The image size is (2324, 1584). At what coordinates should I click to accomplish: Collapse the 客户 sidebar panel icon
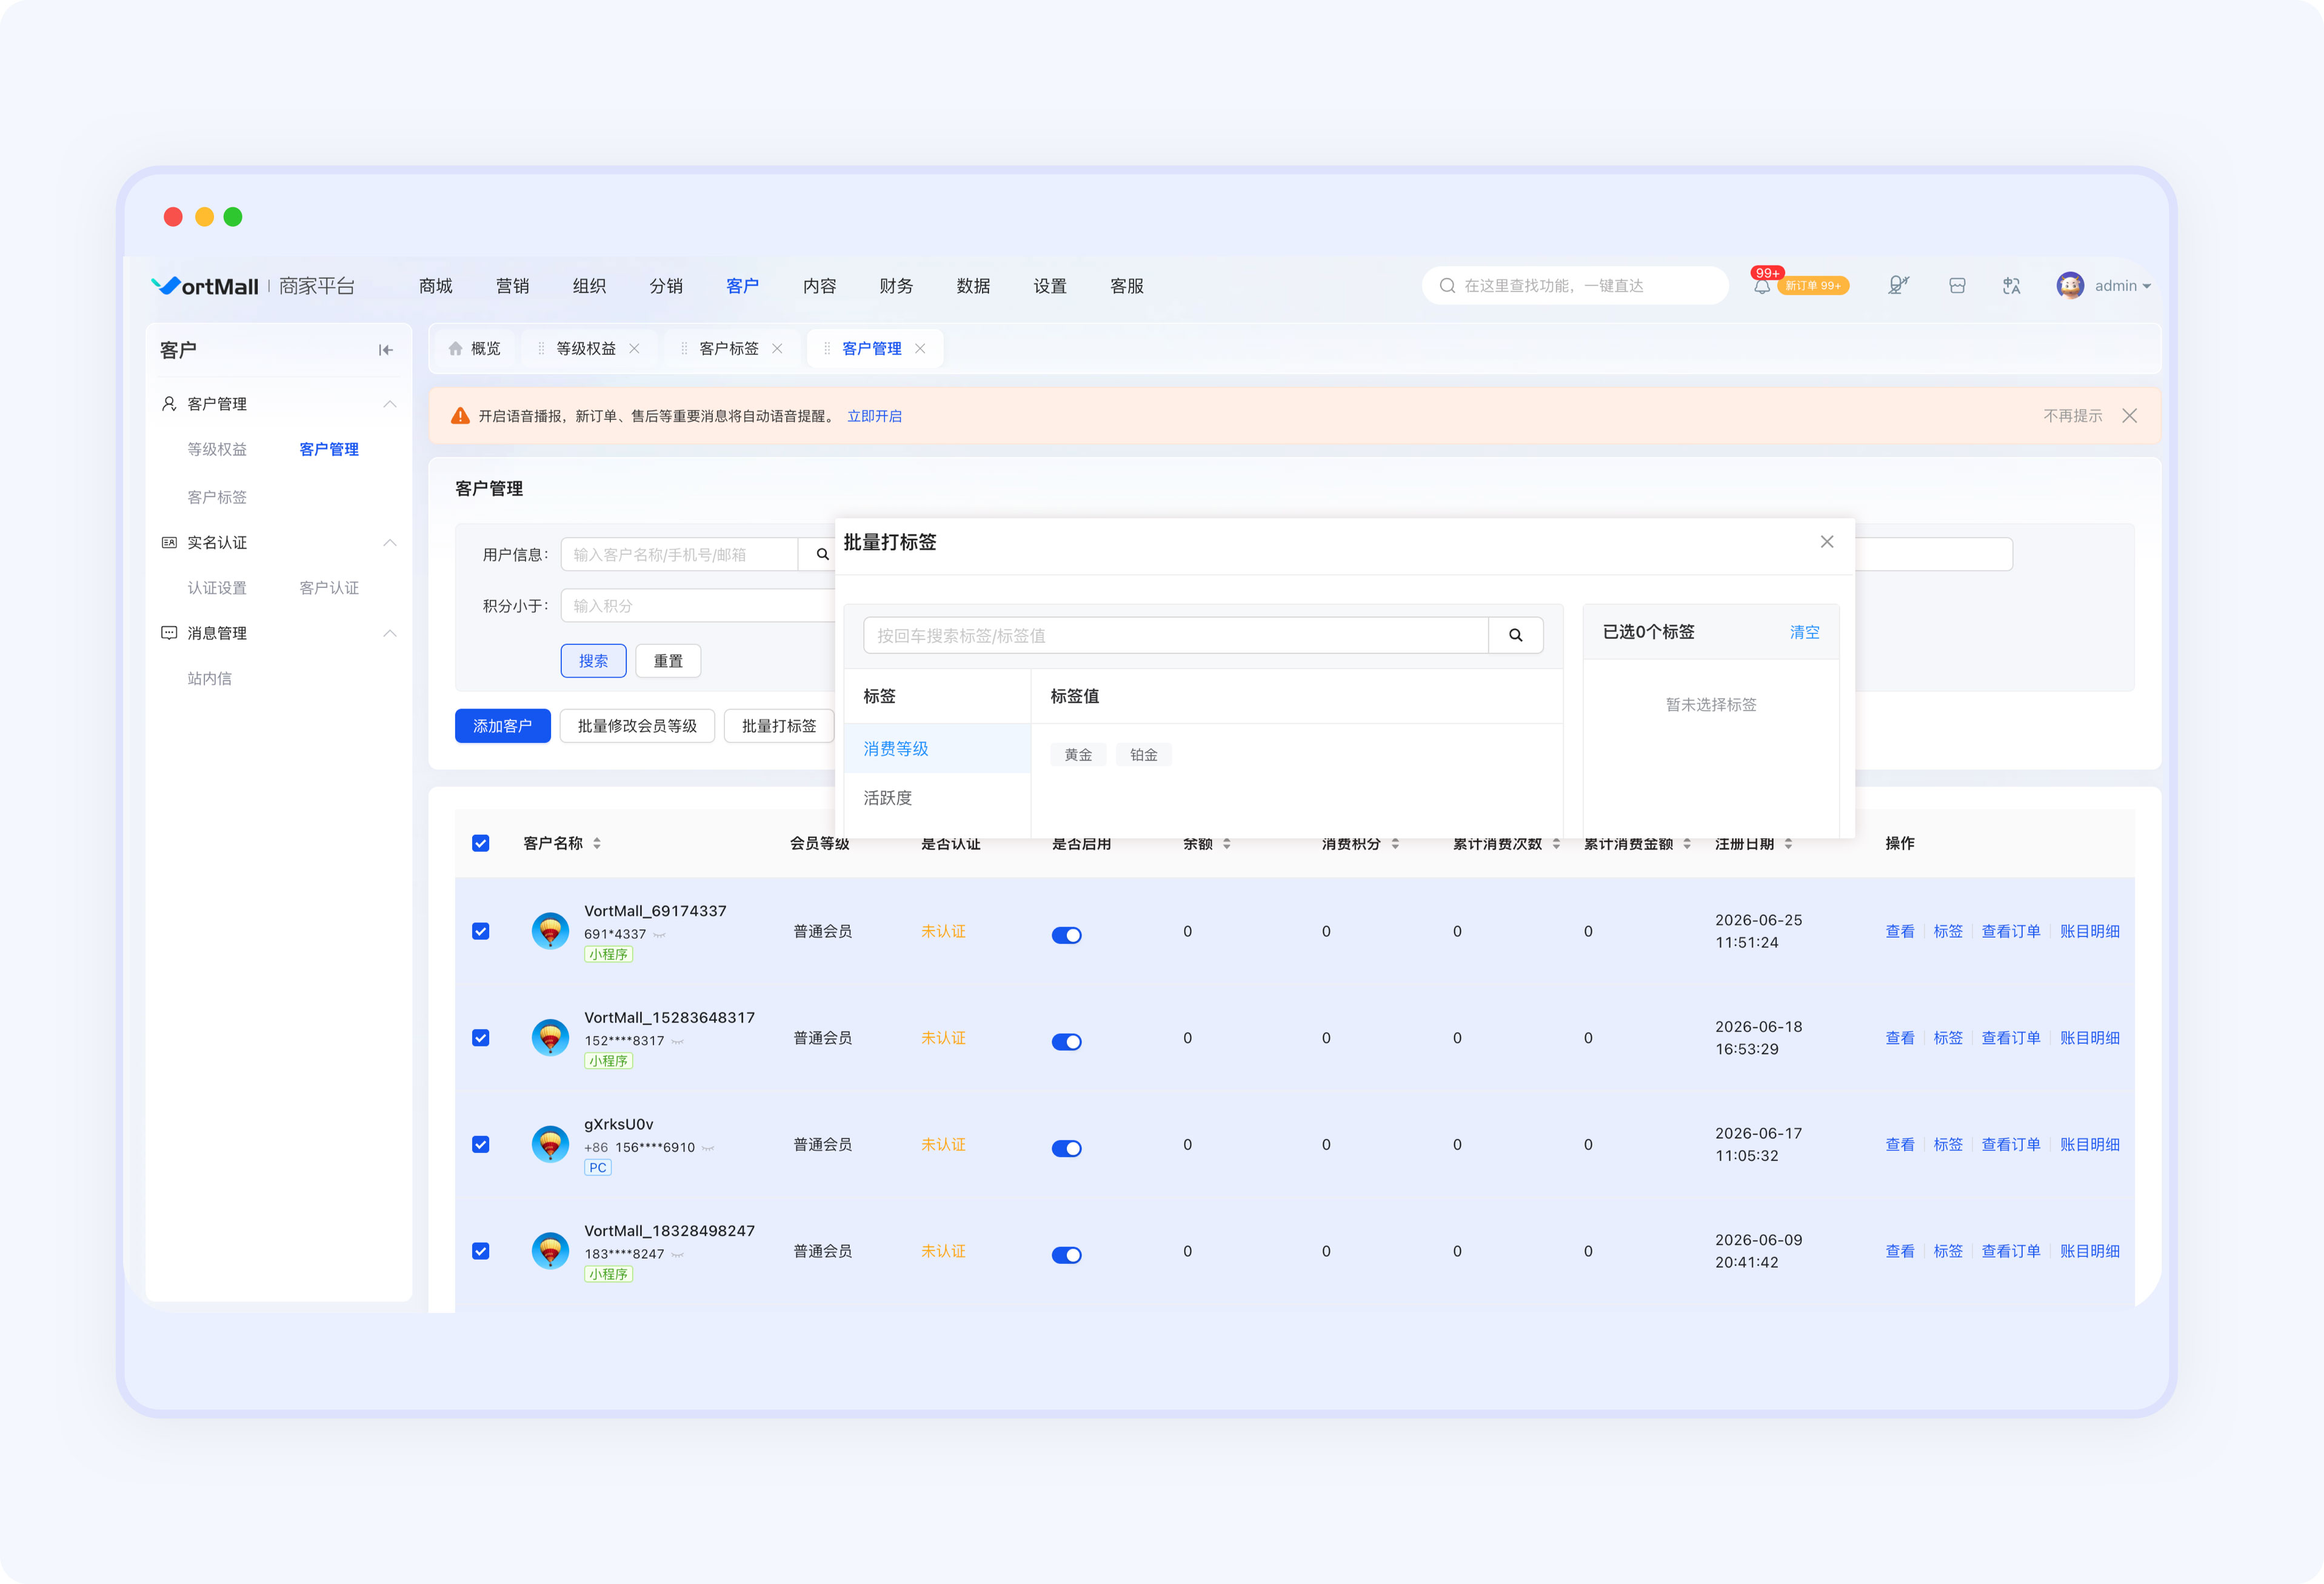pos(386,350)
